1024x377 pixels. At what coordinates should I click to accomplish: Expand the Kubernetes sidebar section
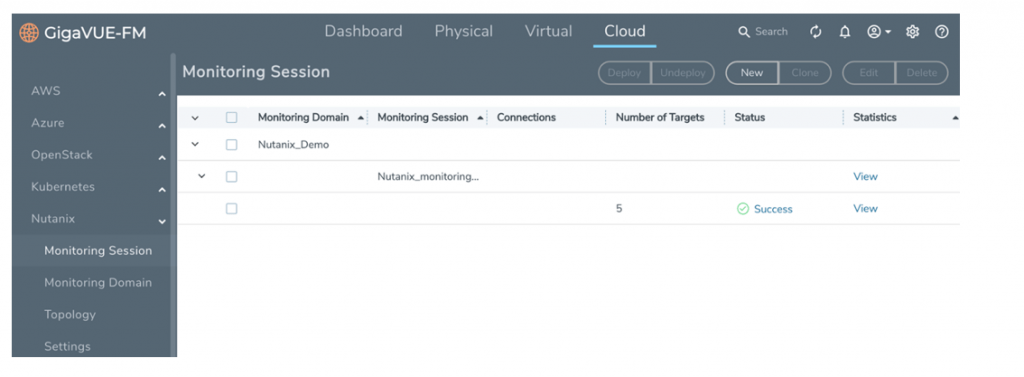[162, 190]
